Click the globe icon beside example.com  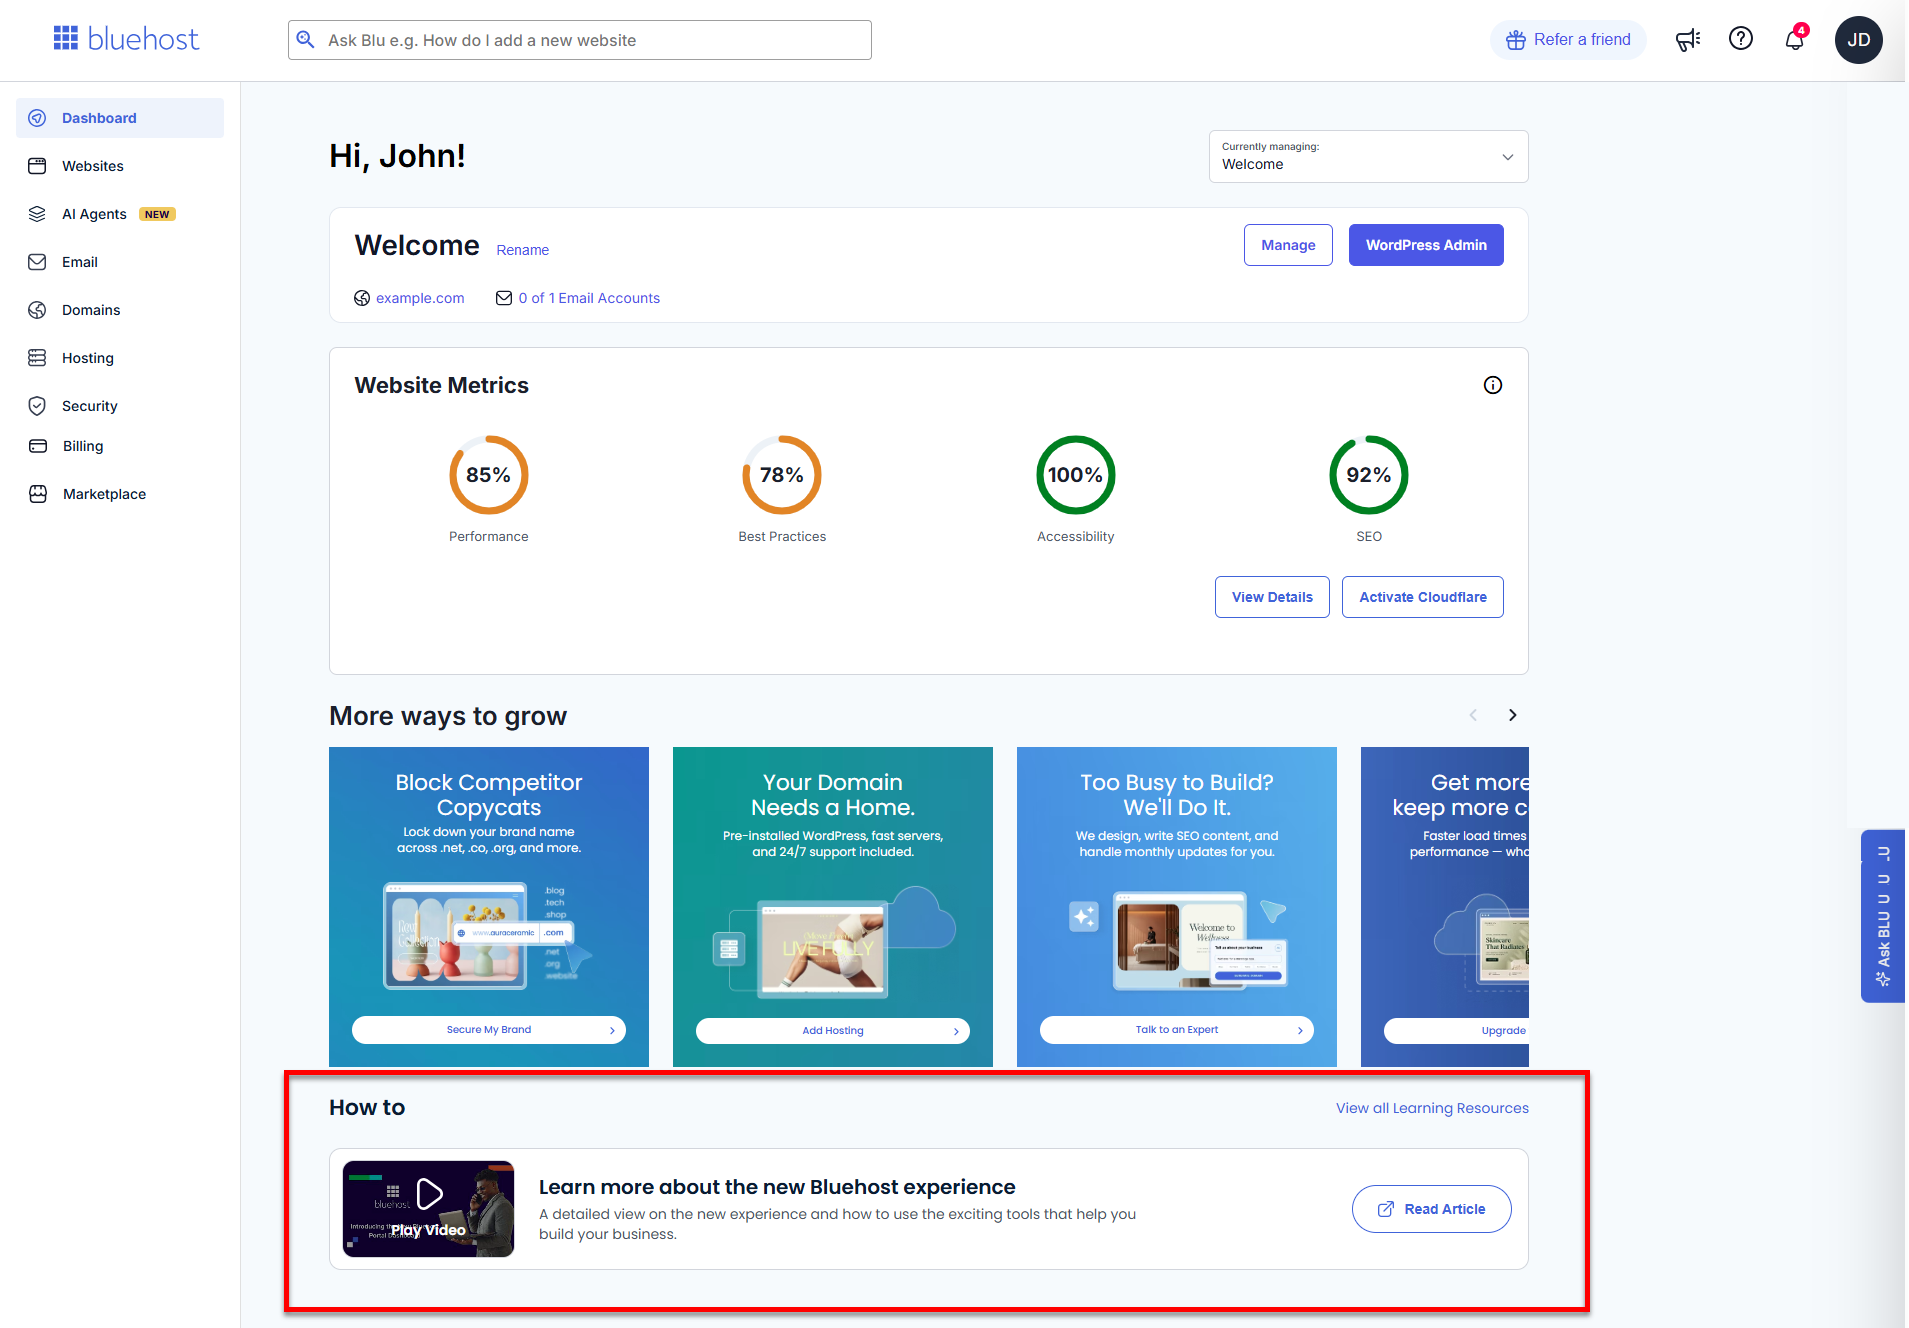click(x=362, y=298)
